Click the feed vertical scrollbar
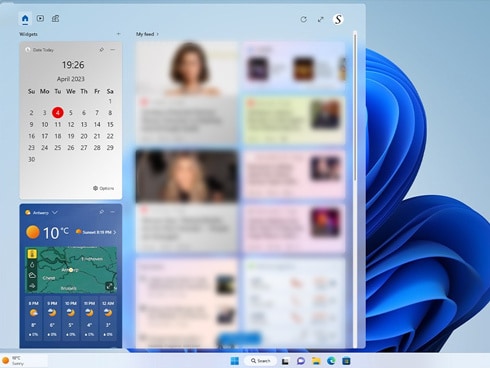This screenshot has height=368, width=490. pos(355,107)
